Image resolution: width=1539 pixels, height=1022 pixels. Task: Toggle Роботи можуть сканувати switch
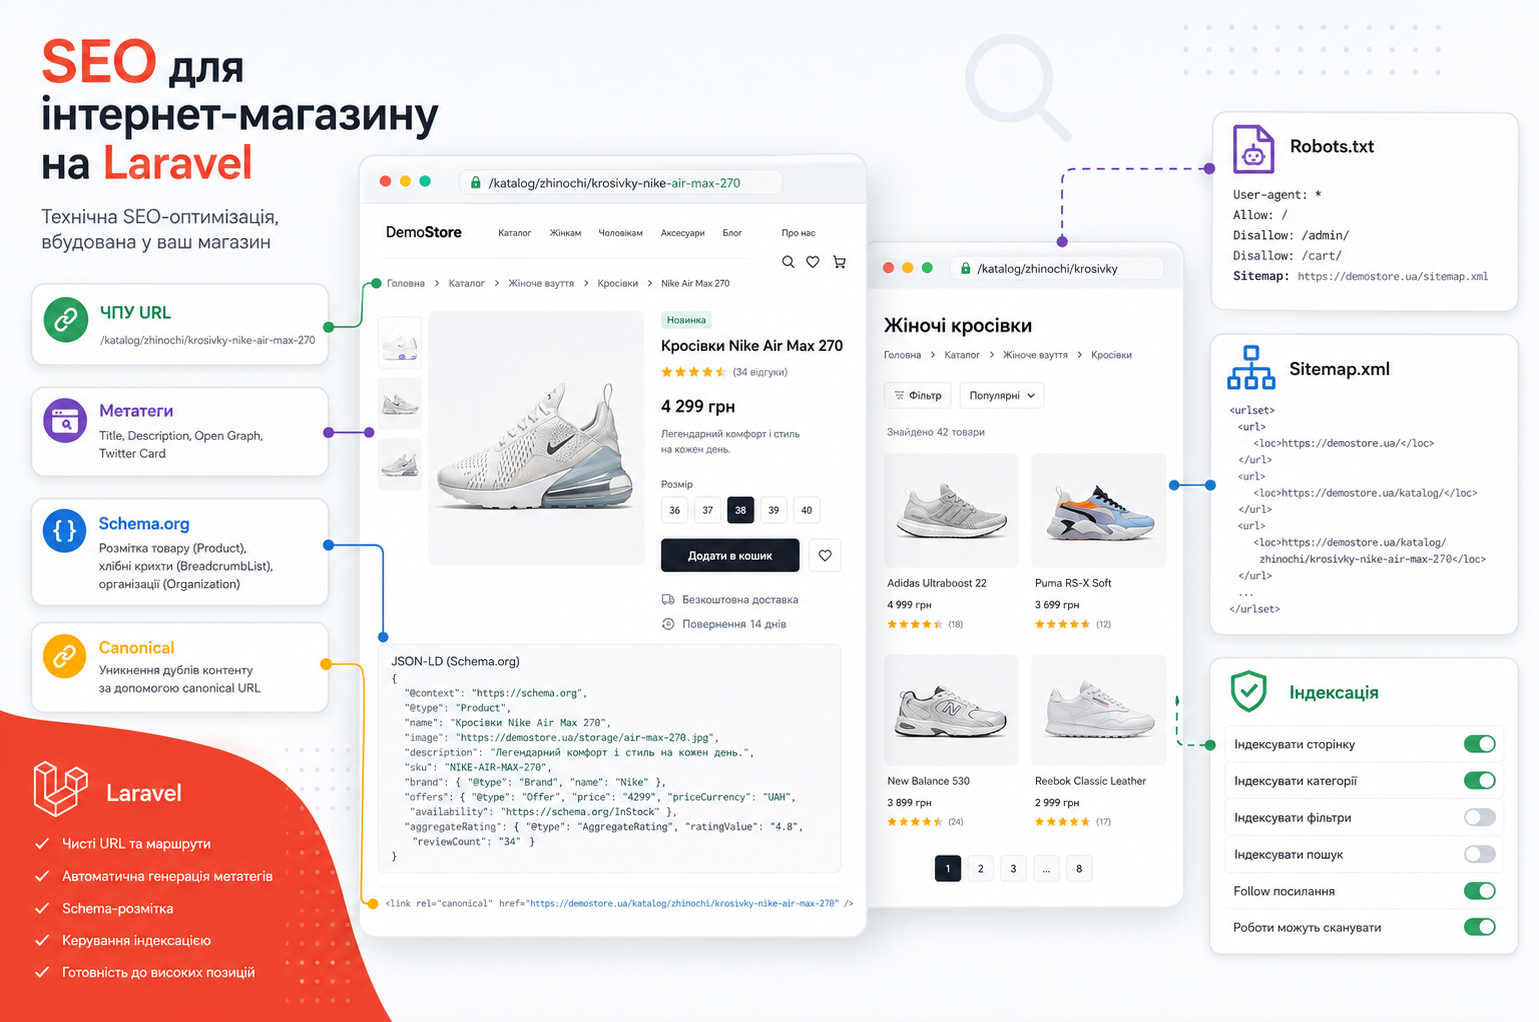pyautogui.click(x=1479, y=927)
